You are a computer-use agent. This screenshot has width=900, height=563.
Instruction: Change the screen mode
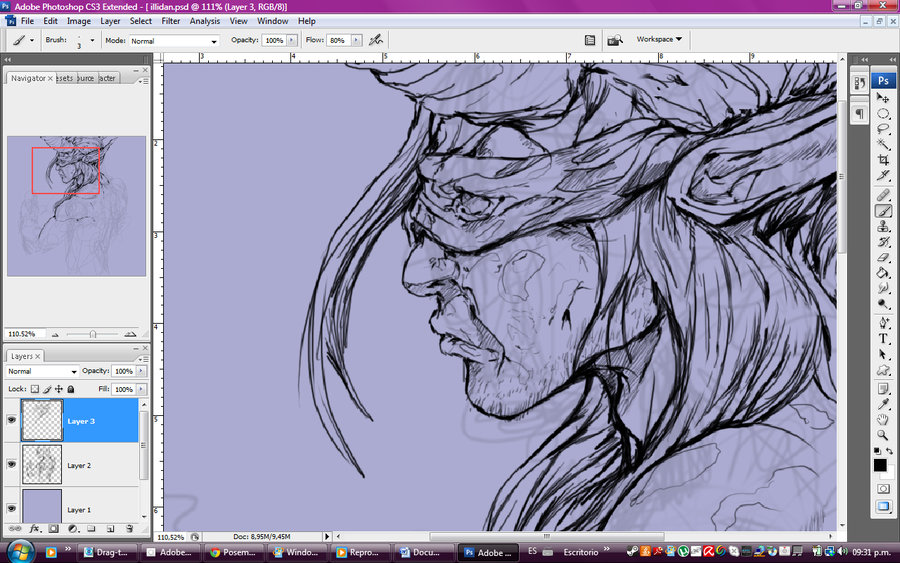(883, 506)
